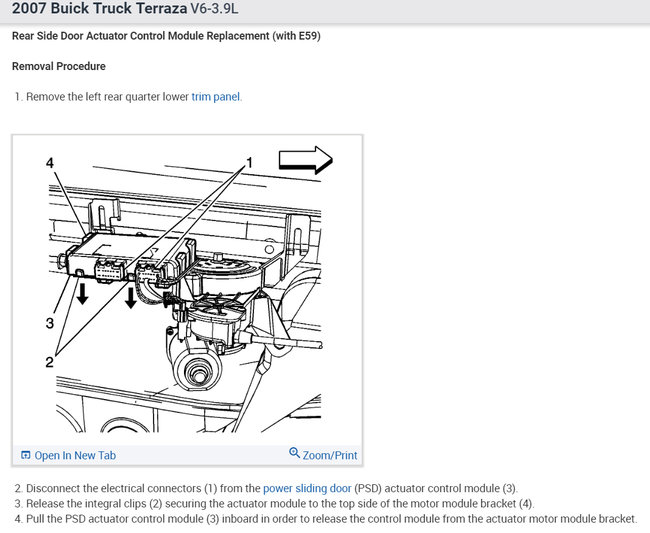Open the trim panel link
The width and height of the screenshot is (650, 533).
coord(216,97)
